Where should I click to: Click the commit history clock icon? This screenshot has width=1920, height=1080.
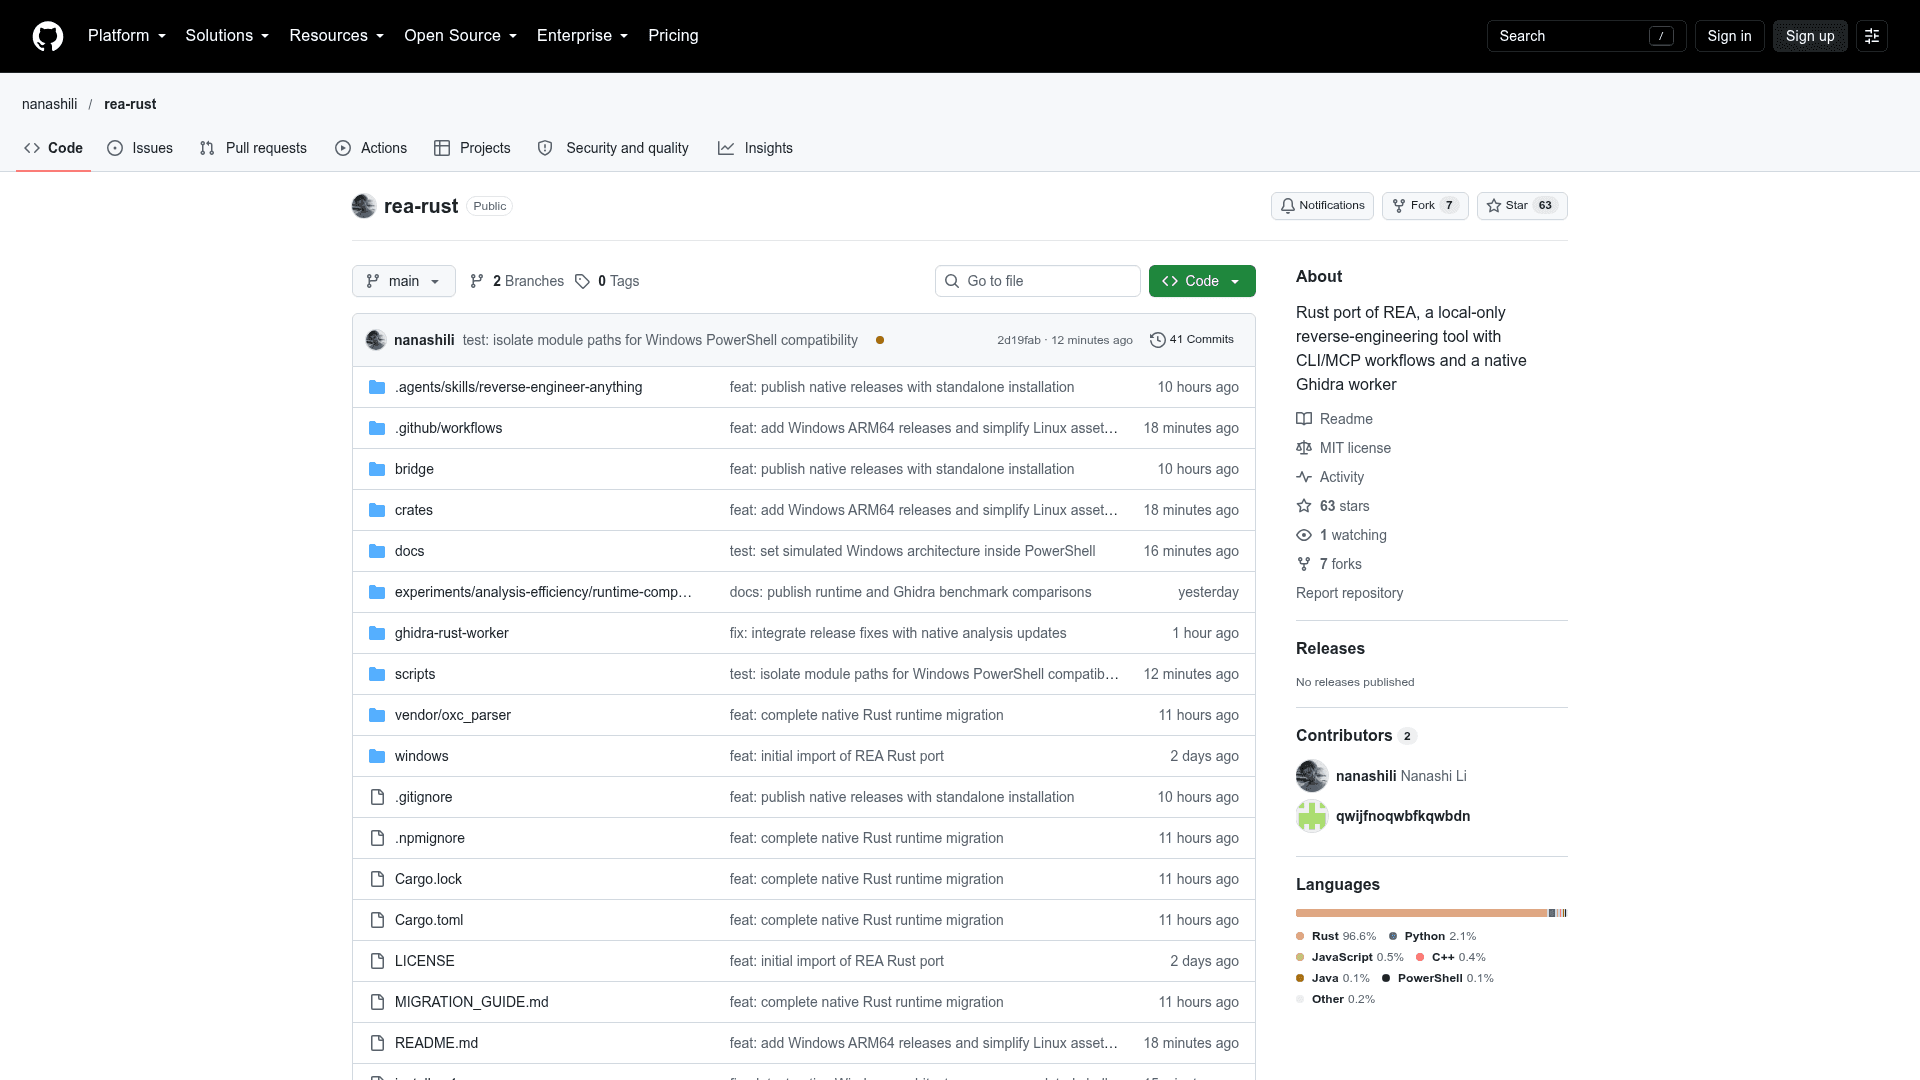click(x=1157, y=340)
